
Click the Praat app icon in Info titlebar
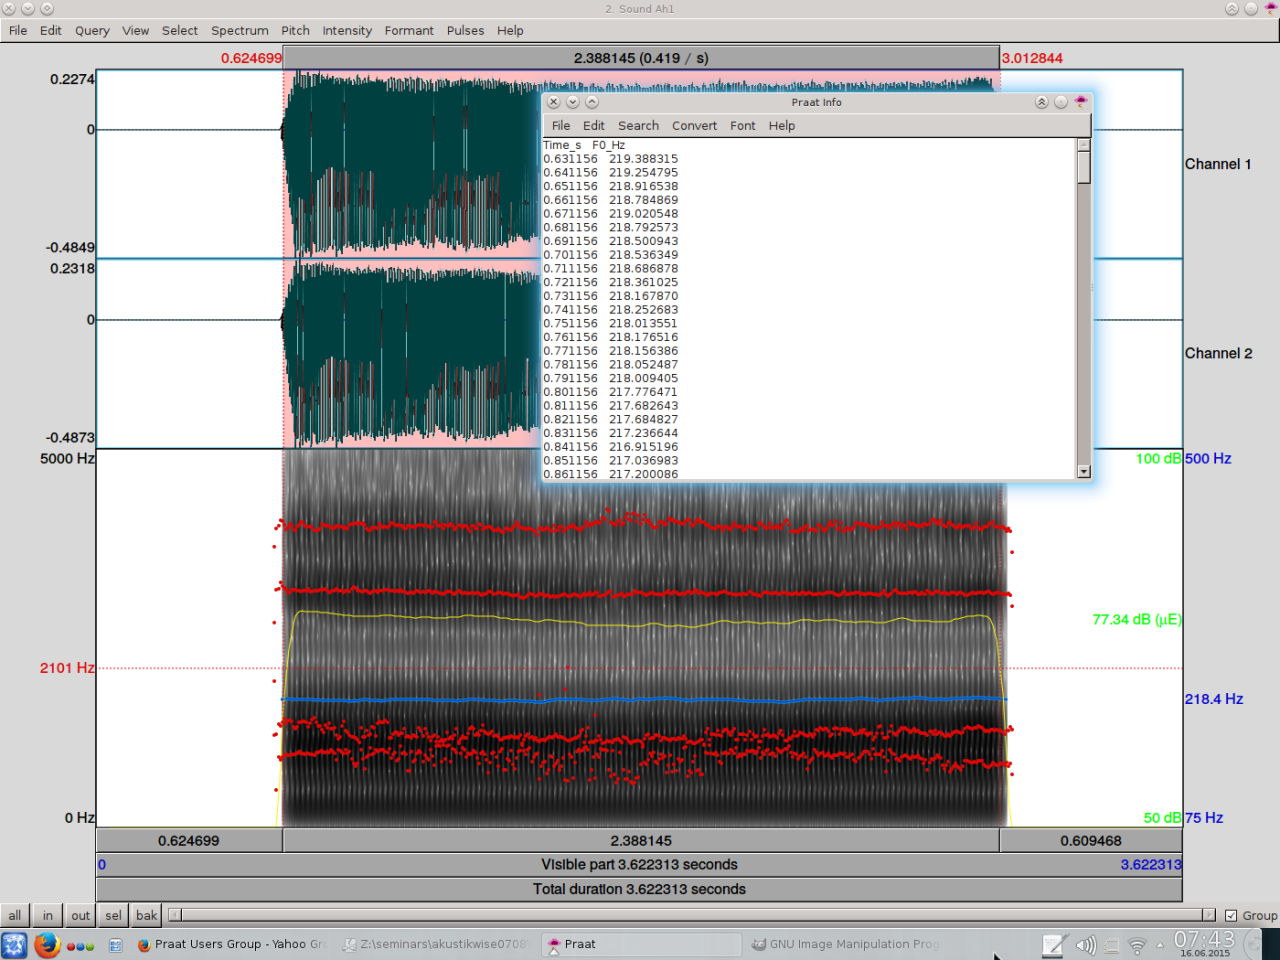point(1080,102)
